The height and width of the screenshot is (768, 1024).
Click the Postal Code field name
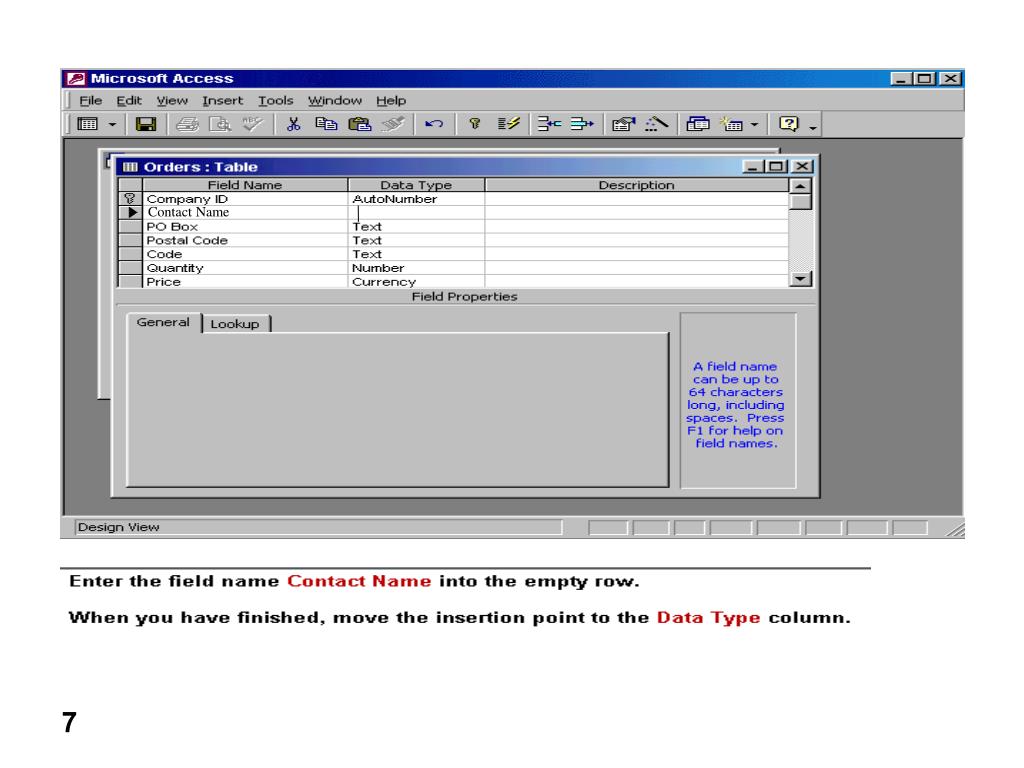pos(187,240)
